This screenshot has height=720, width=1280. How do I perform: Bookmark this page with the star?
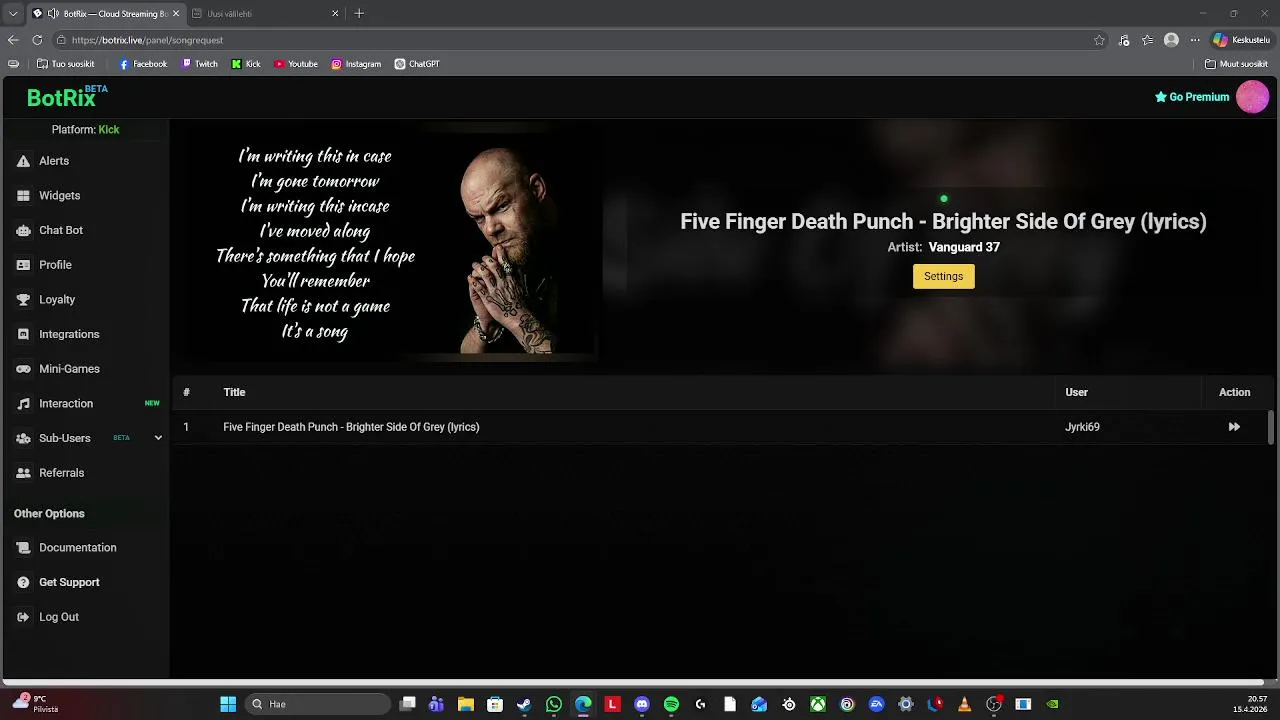coord(1099,40)
